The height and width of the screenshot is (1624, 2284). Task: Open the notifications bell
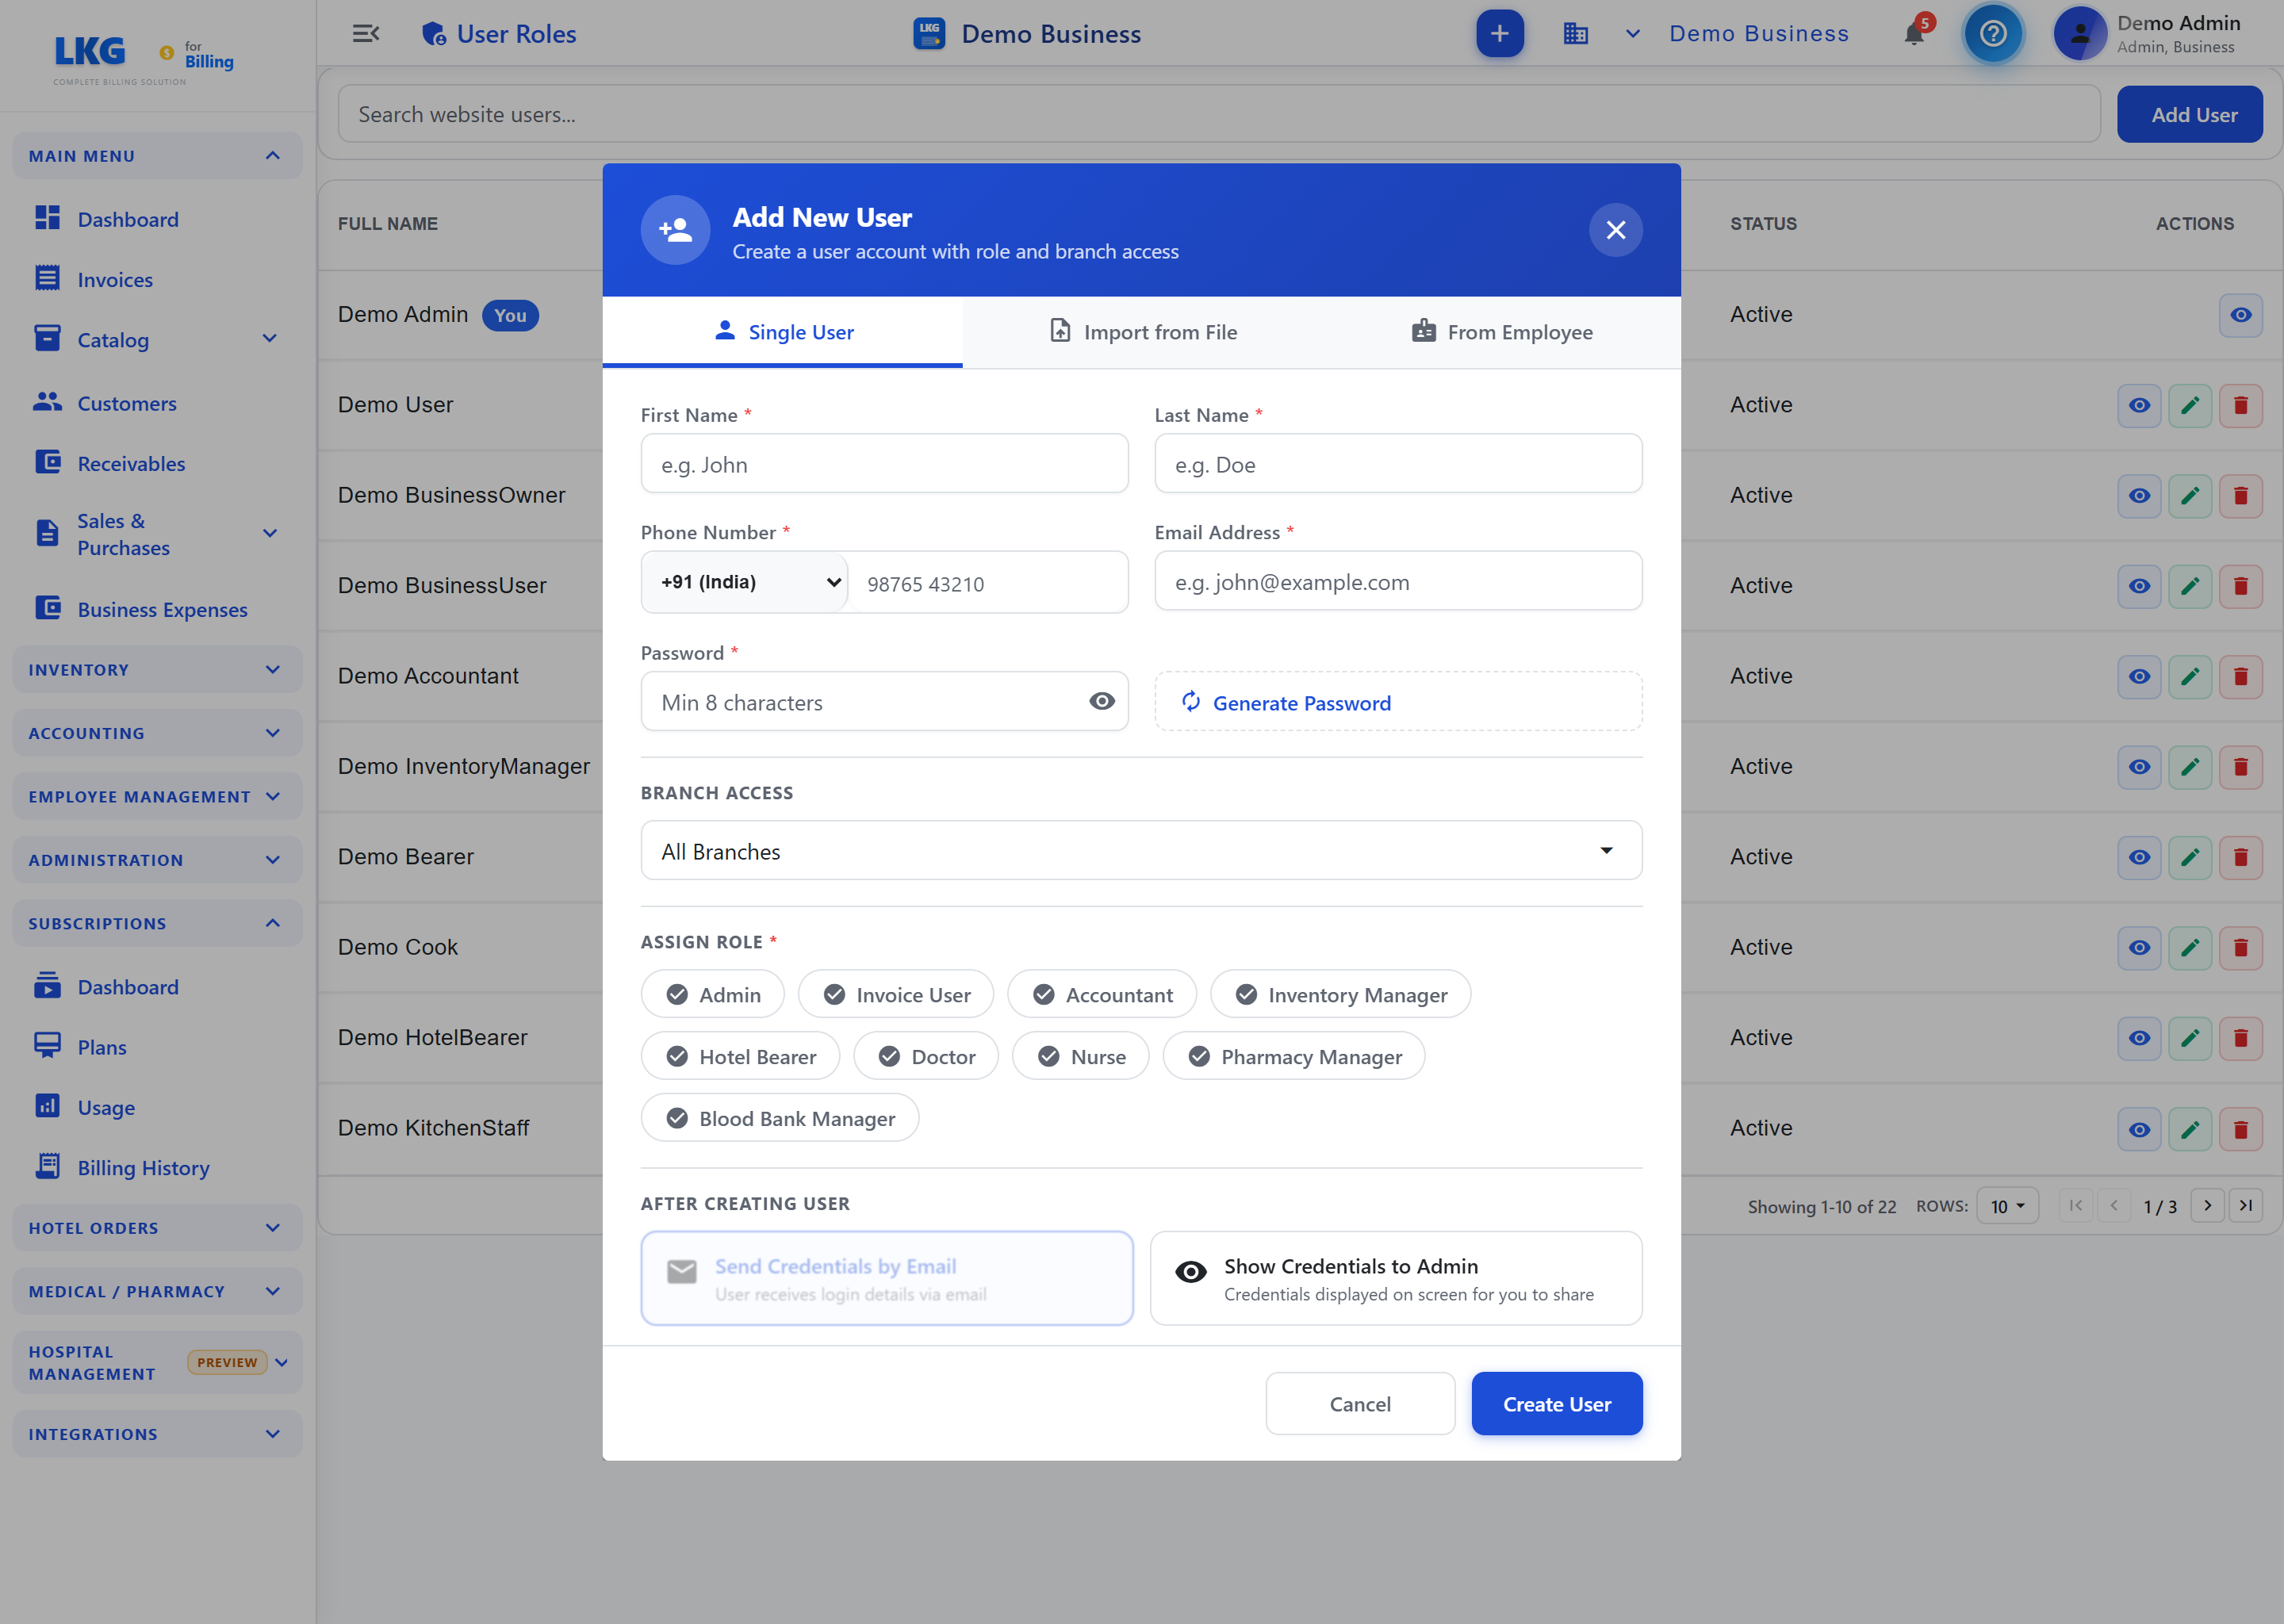[x=1914, y=33]
